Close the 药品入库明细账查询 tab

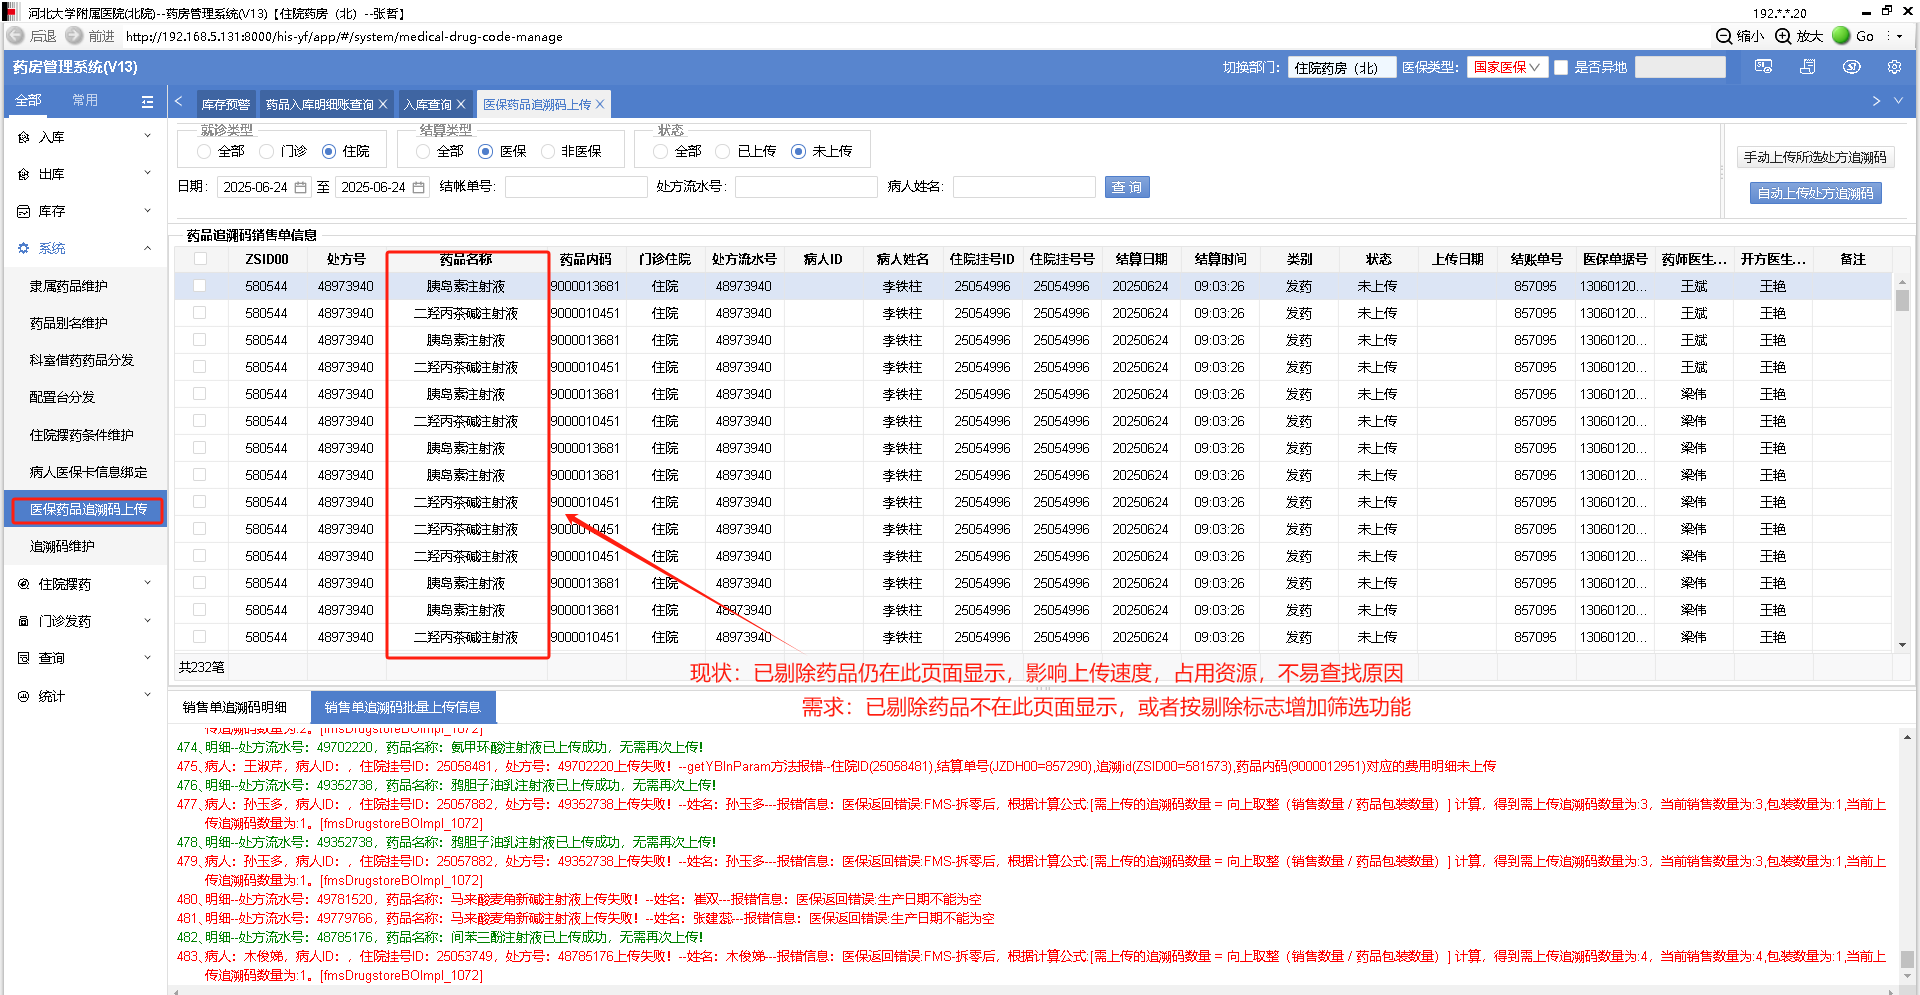[383, 104]
